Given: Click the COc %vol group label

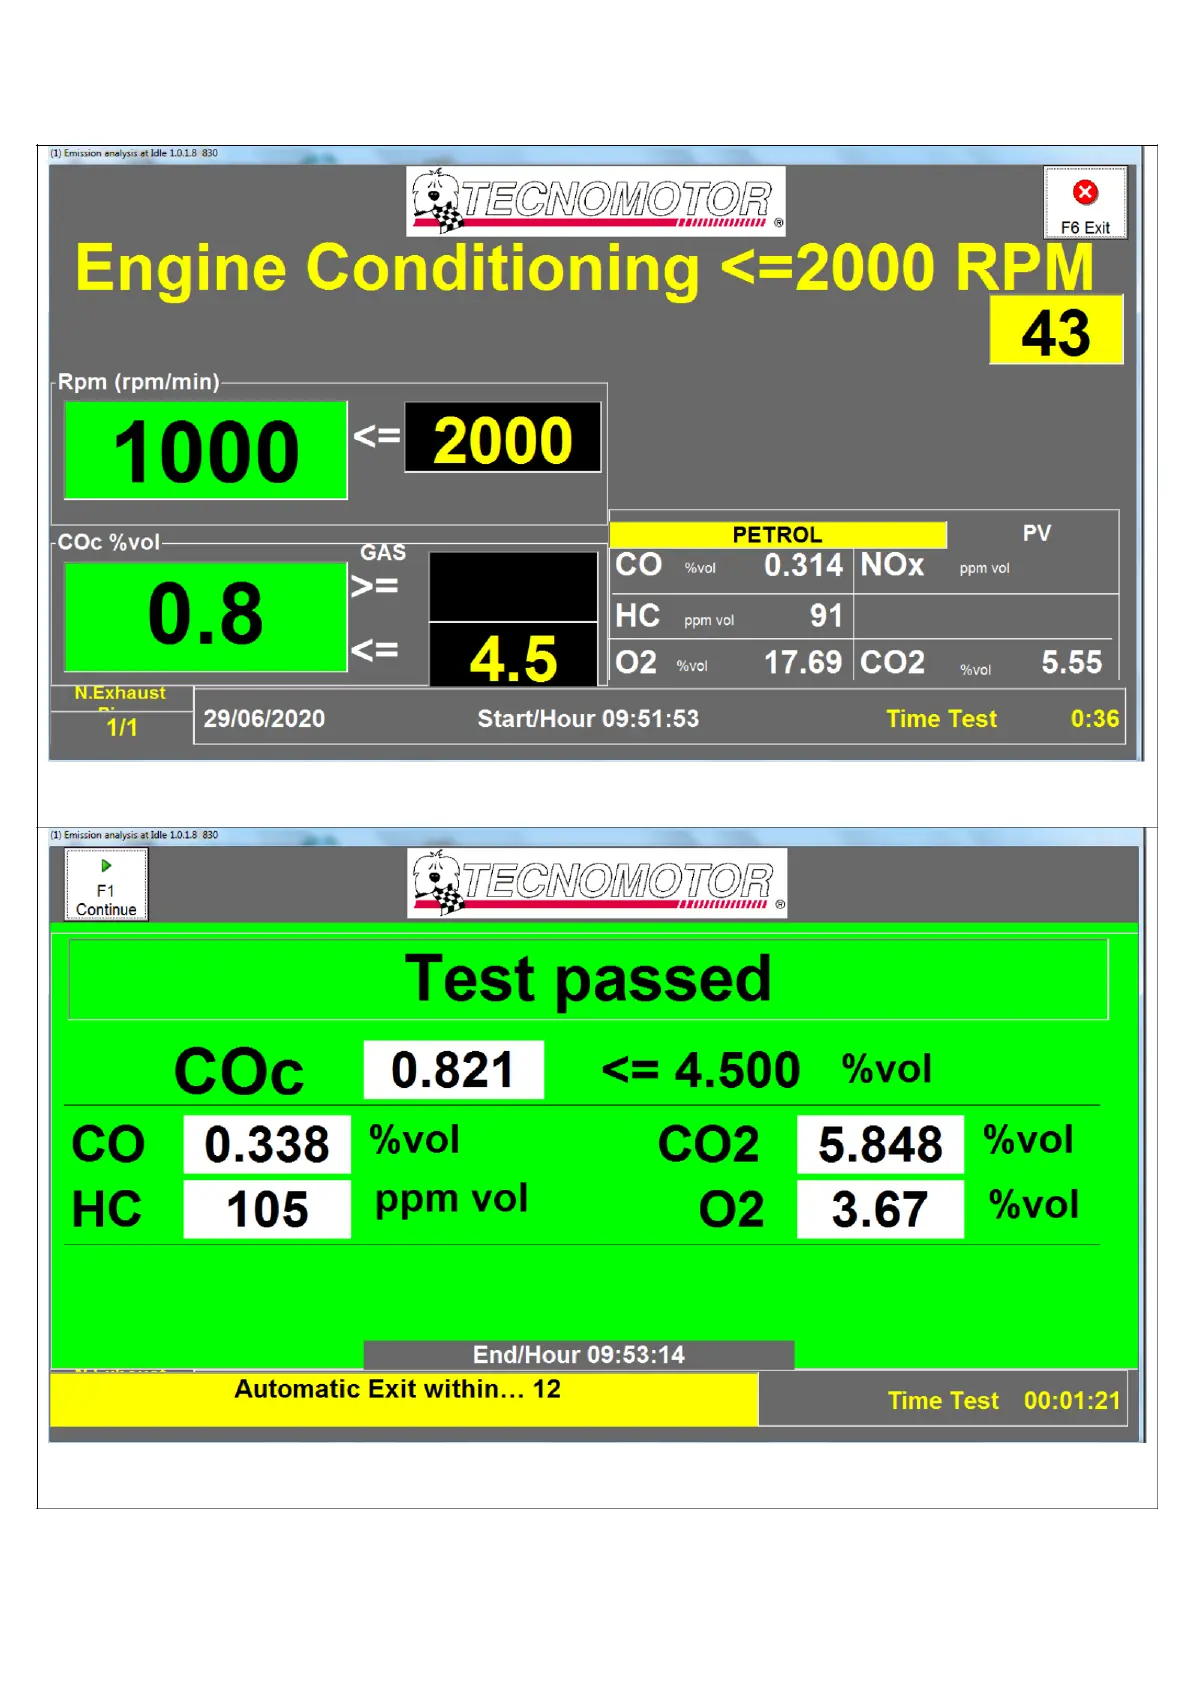Looking at the screenshot, I should click(x=108, y=542).
